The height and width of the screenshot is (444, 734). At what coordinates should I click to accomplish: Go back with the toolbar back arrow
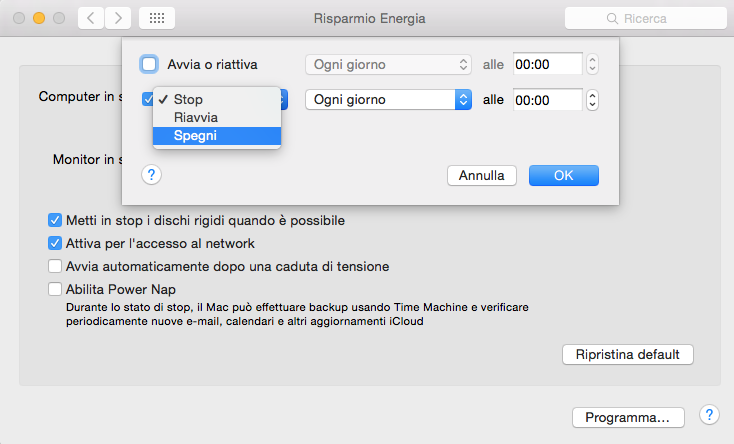coord(90,18)
